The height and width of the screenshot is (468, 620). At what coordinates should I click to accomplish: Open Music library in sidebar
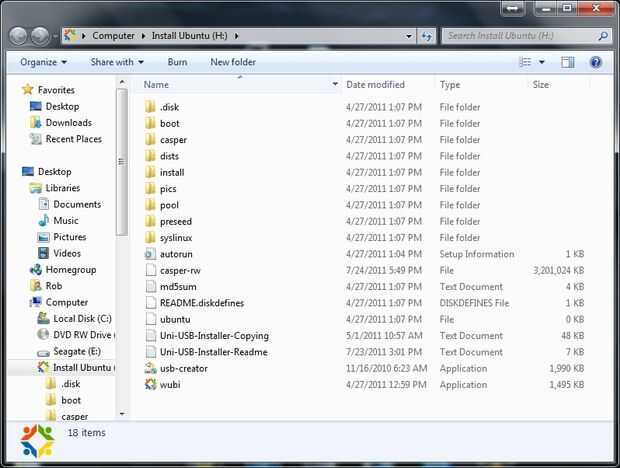tap(59, 221)
